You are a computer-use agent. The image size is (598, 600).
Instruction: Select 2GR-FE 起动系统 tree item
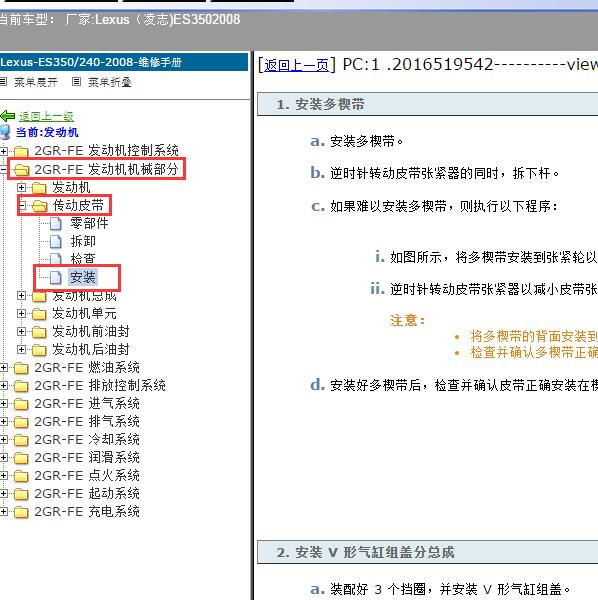click(87, 493)
